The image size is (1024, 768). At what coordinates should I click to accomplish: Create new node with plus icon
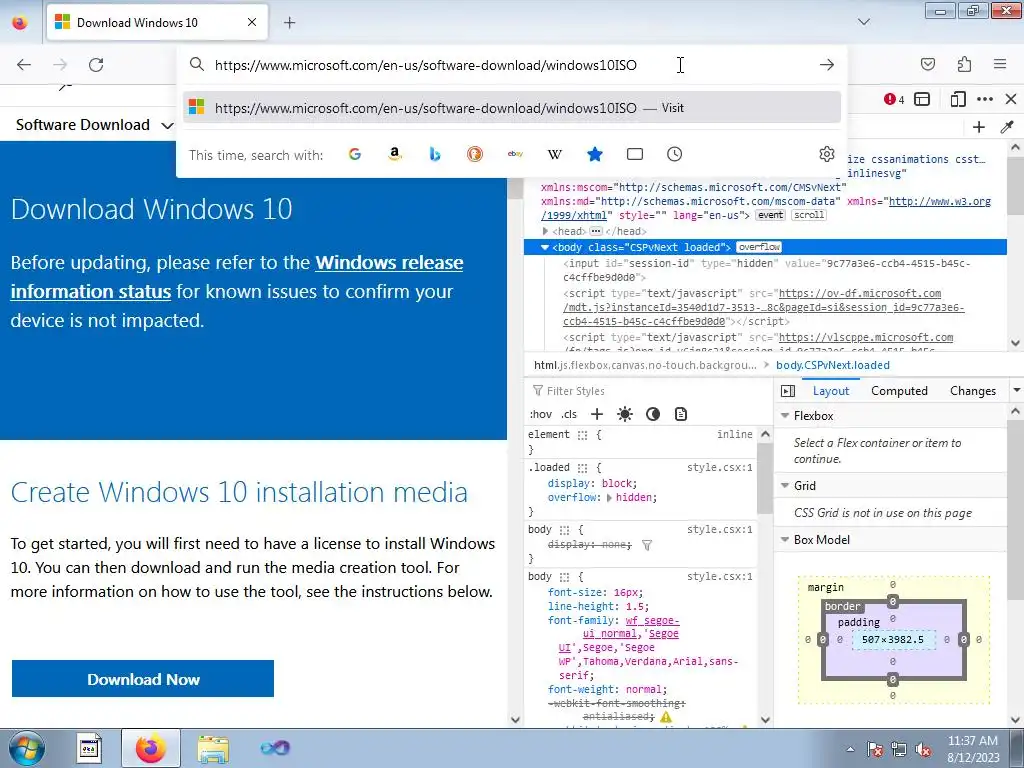pyautogui.click(x=978, y=127)
